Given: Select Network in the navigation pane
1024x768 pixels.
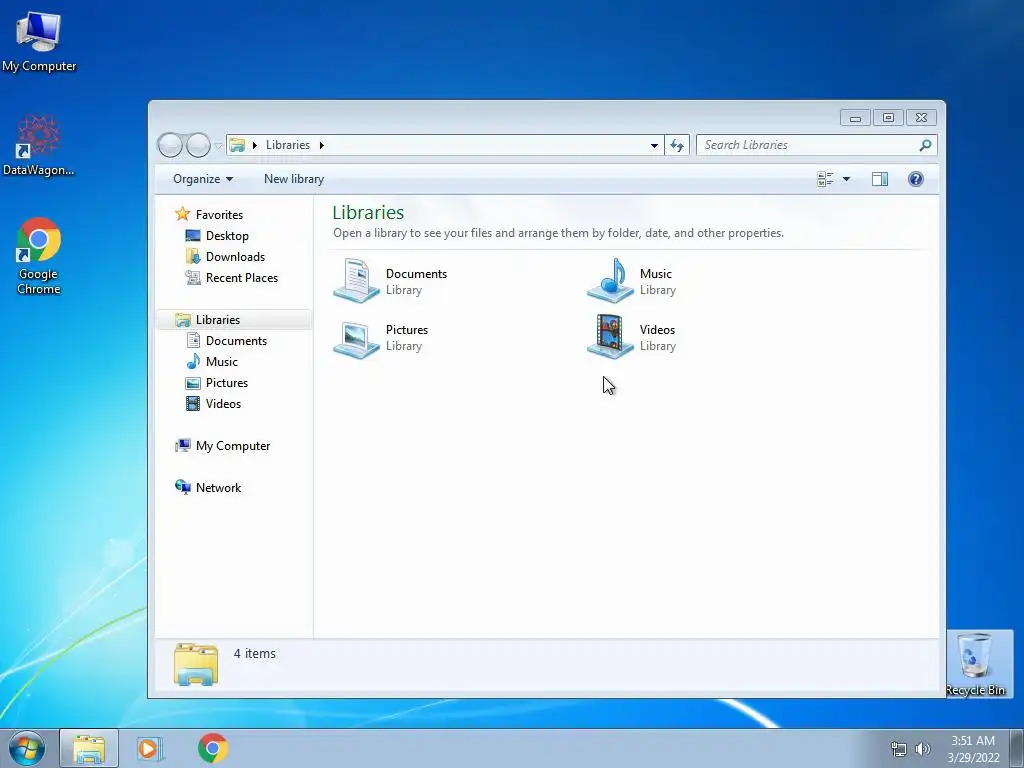Looking at the screenshot, I should coord(218,488).
